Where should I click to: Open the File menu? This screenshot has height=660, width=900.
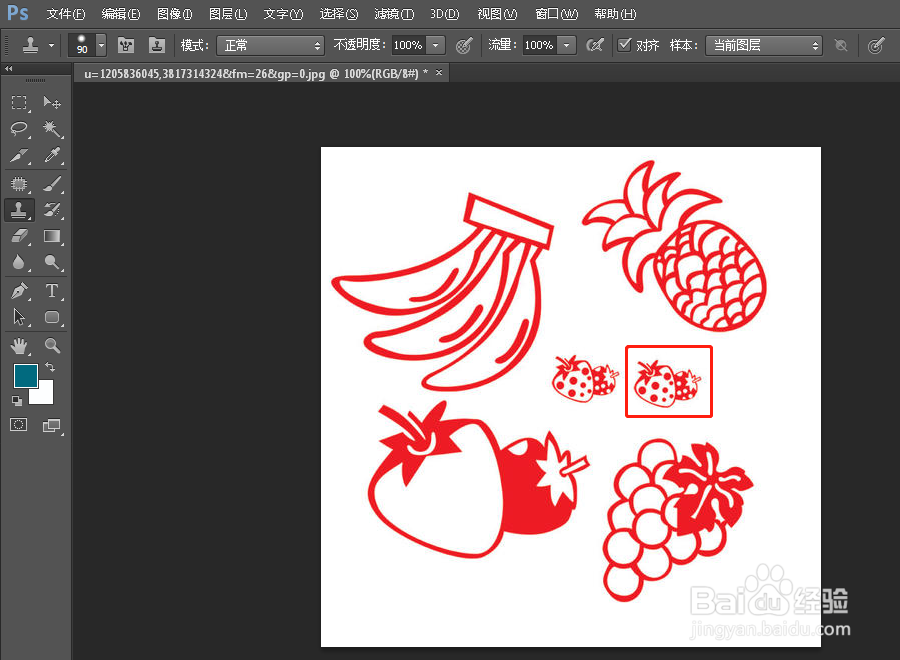coord(65,14)
